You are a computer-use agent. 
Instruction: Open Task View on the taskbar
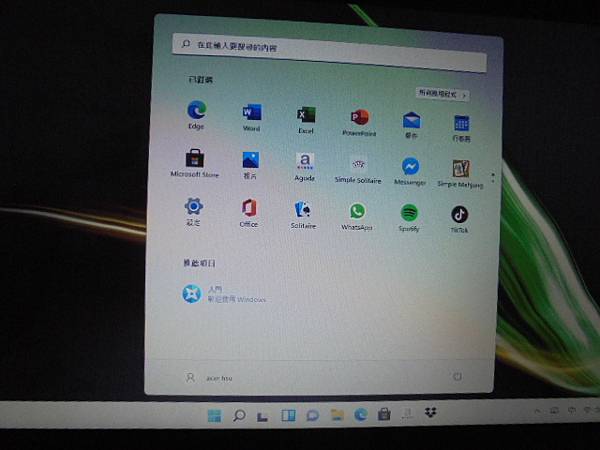click(262, 416)
